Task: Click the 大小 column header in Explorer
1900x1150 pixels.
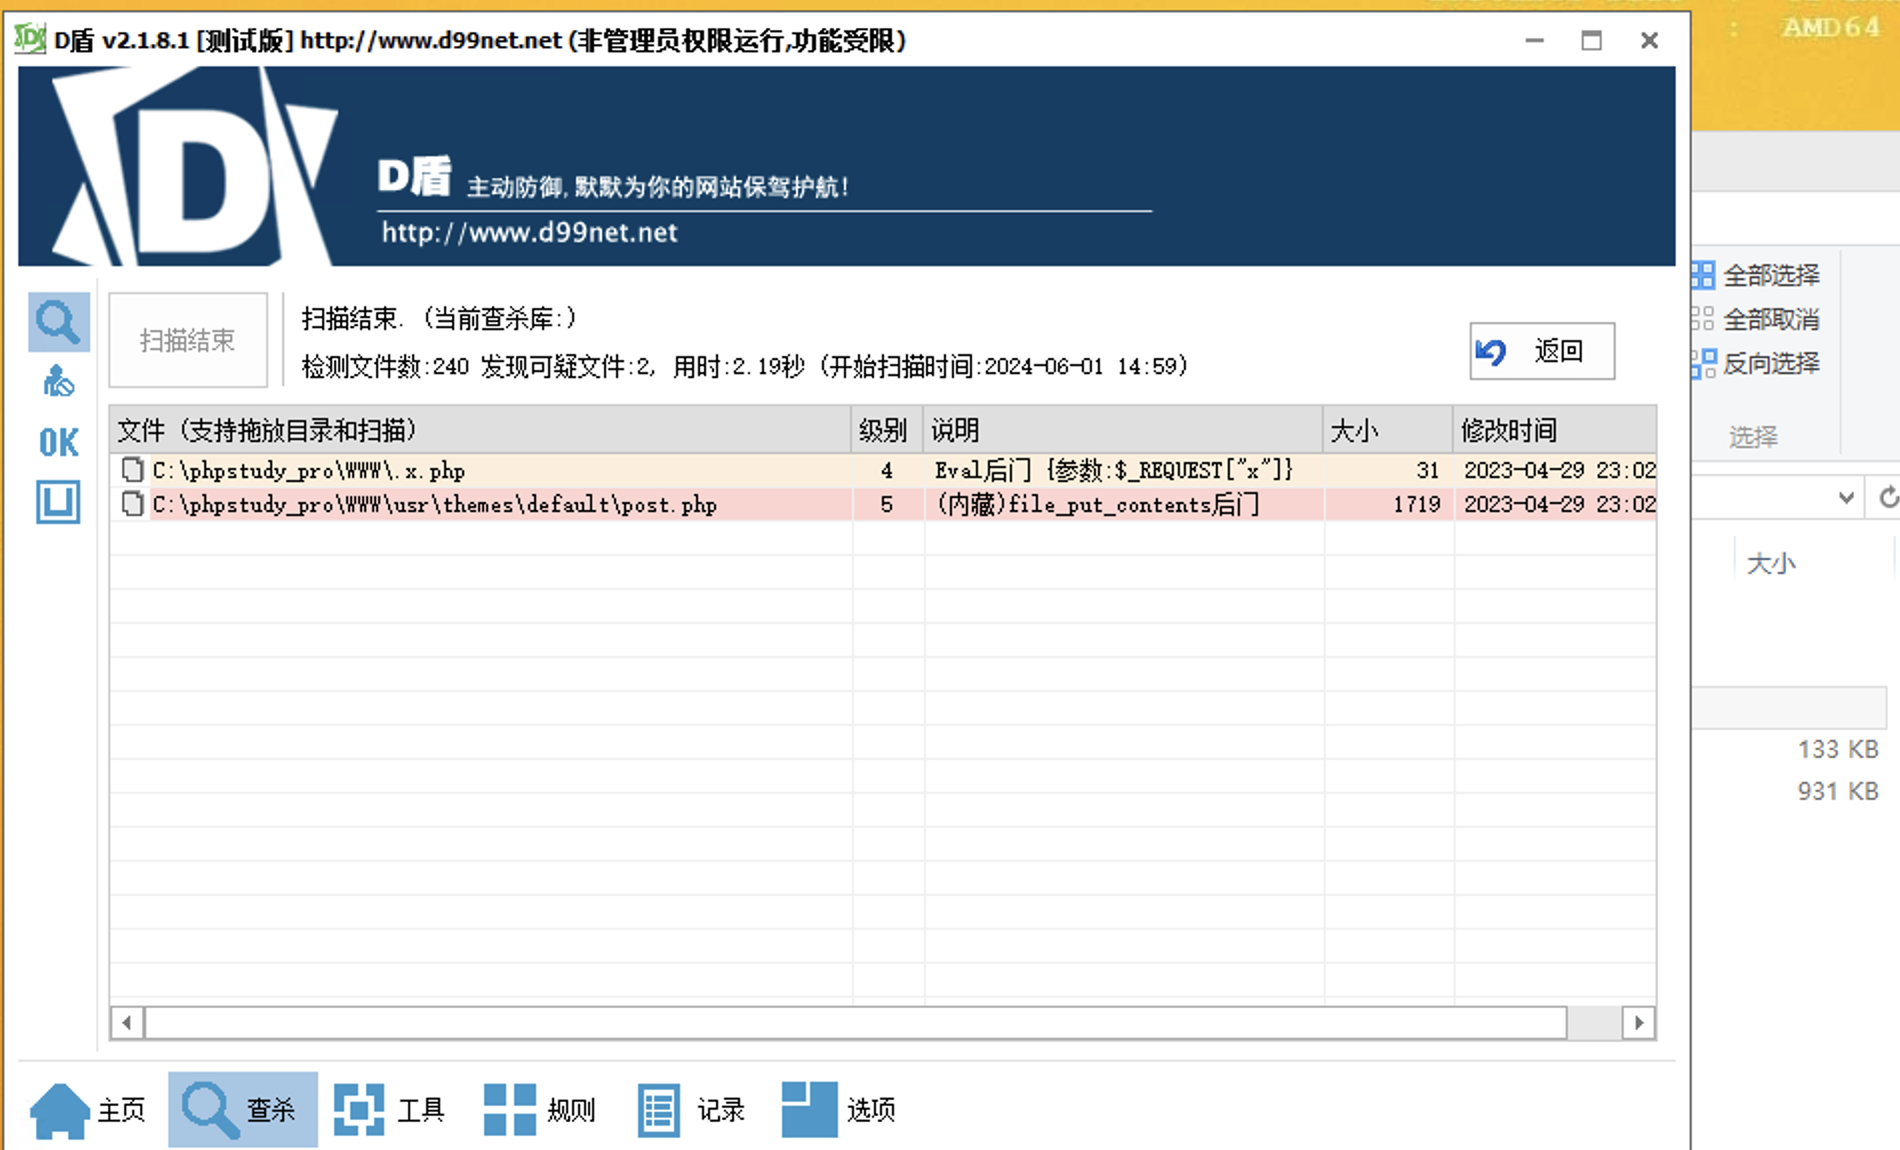Action: (x=1771, y=564)
